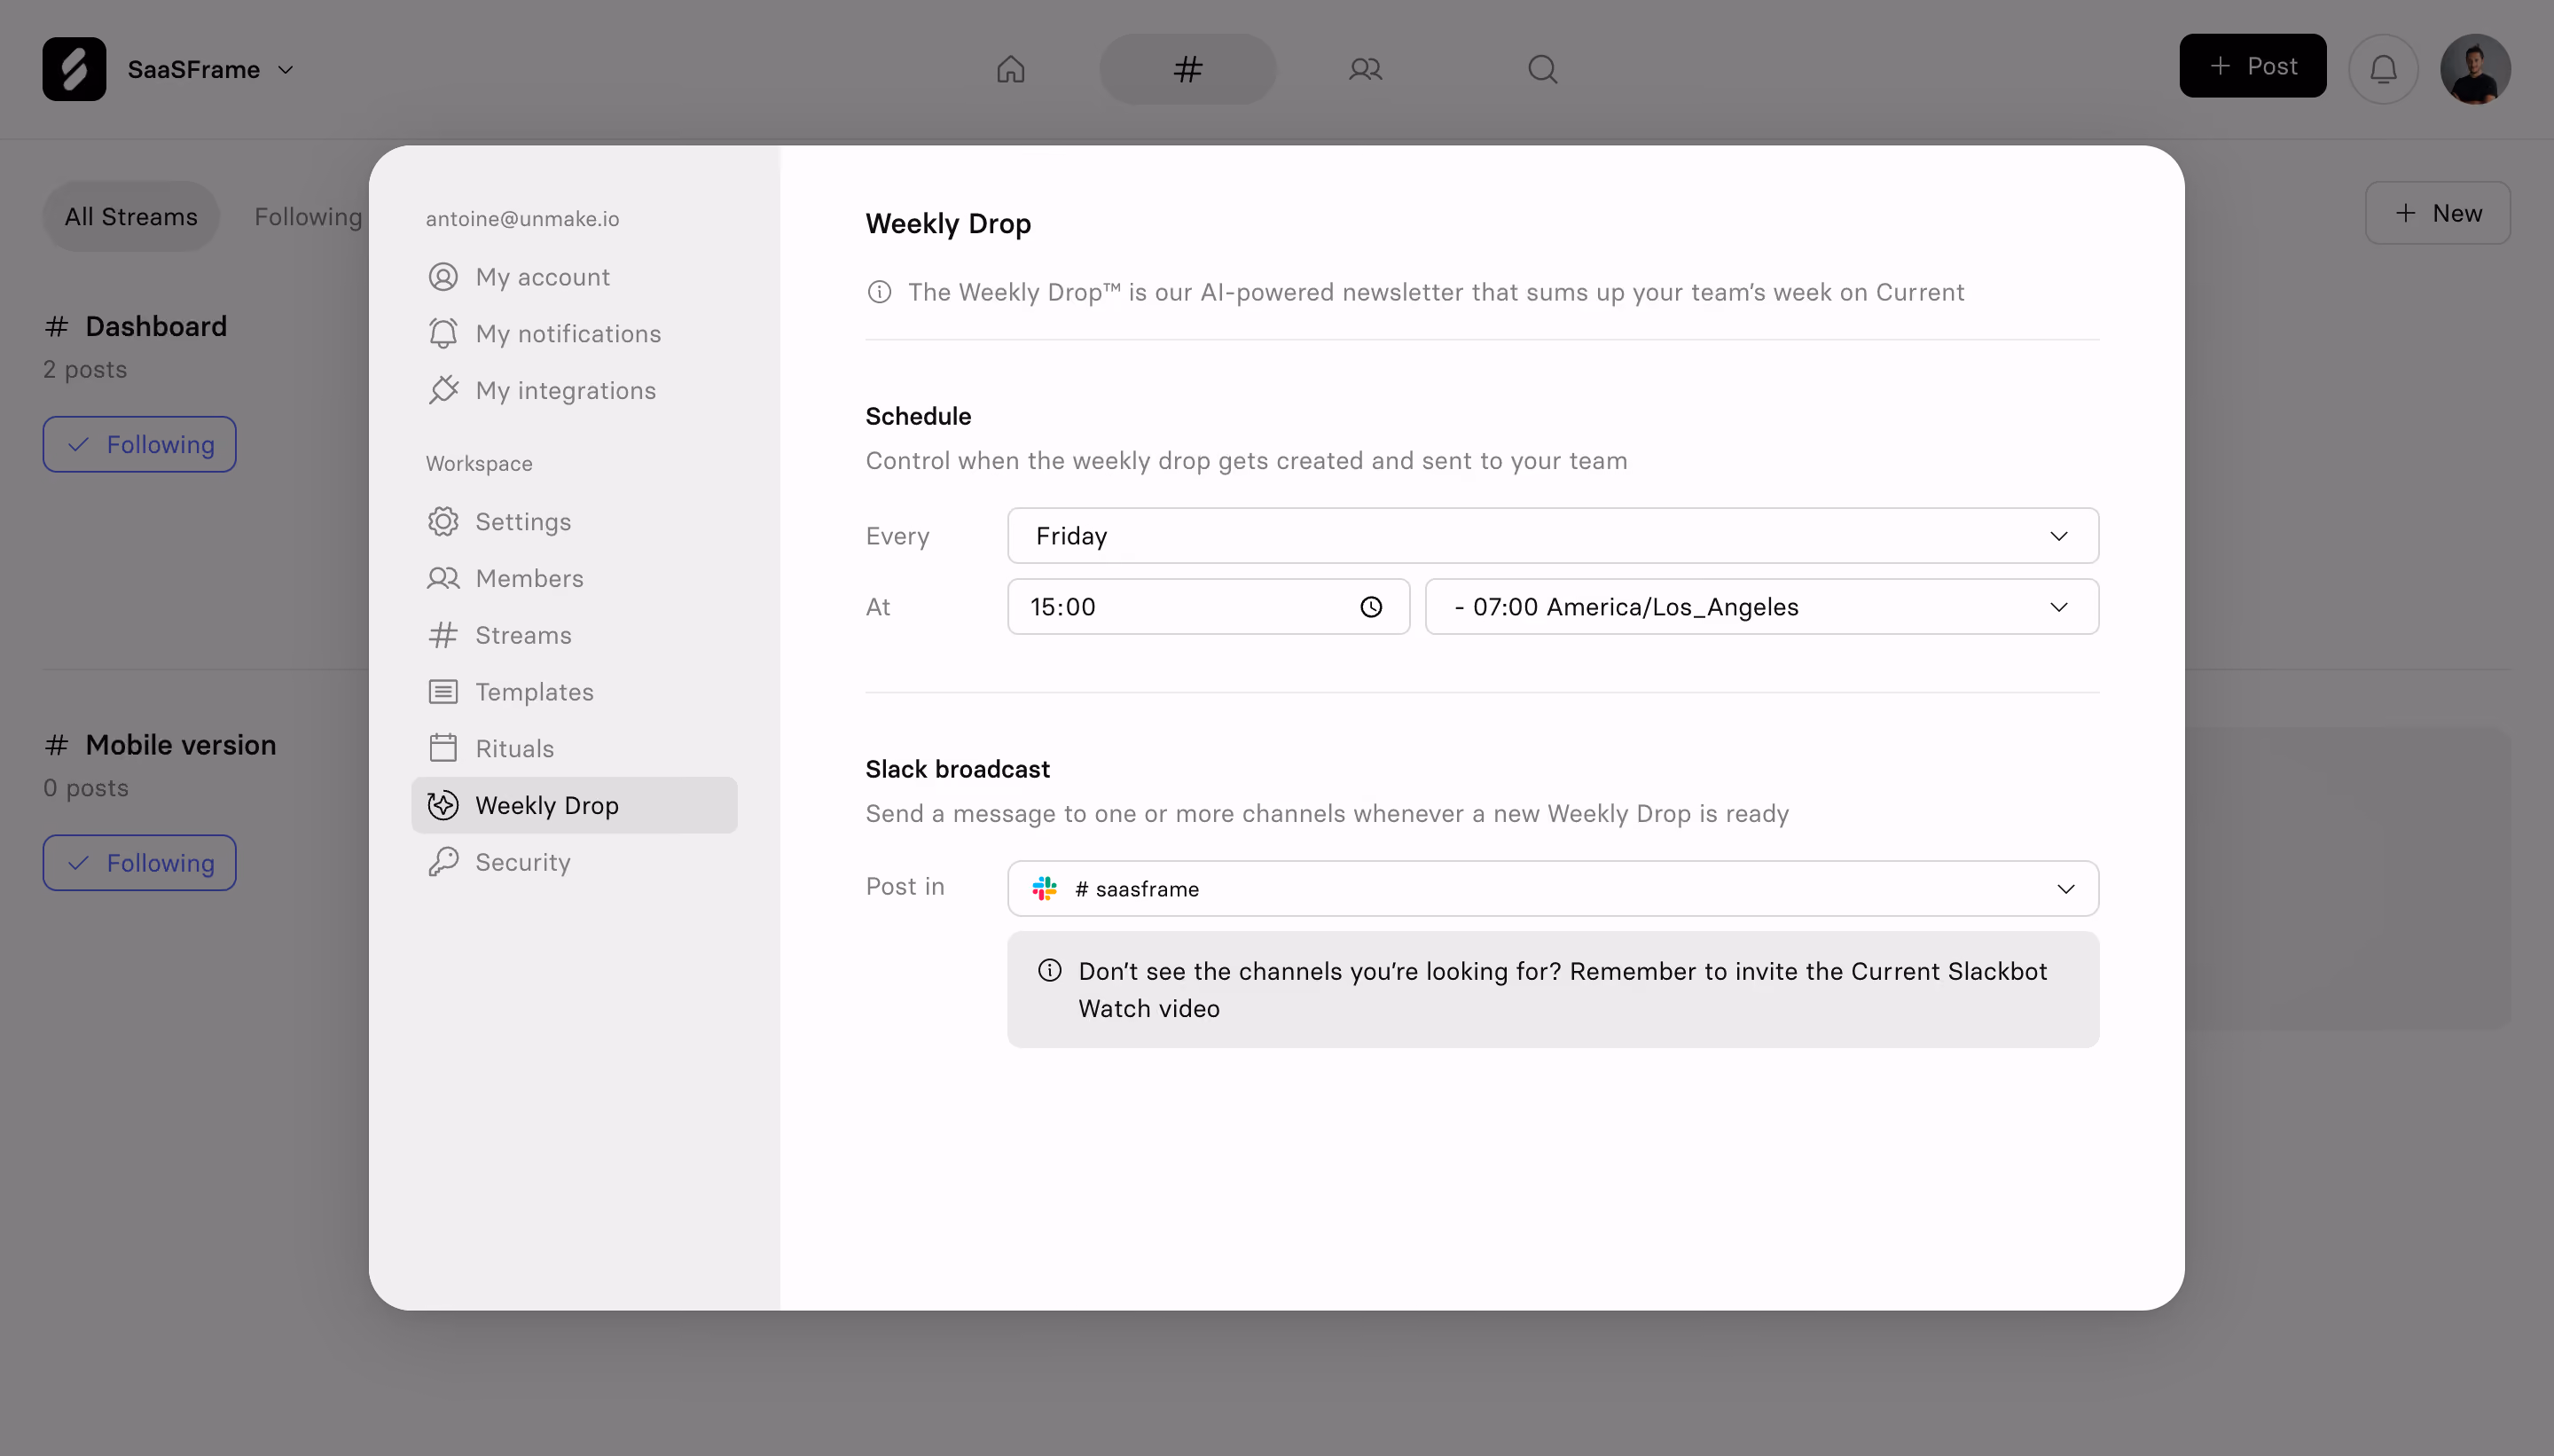Click the Post button
The image size is (2554, 1456).
coord(2252,66)
